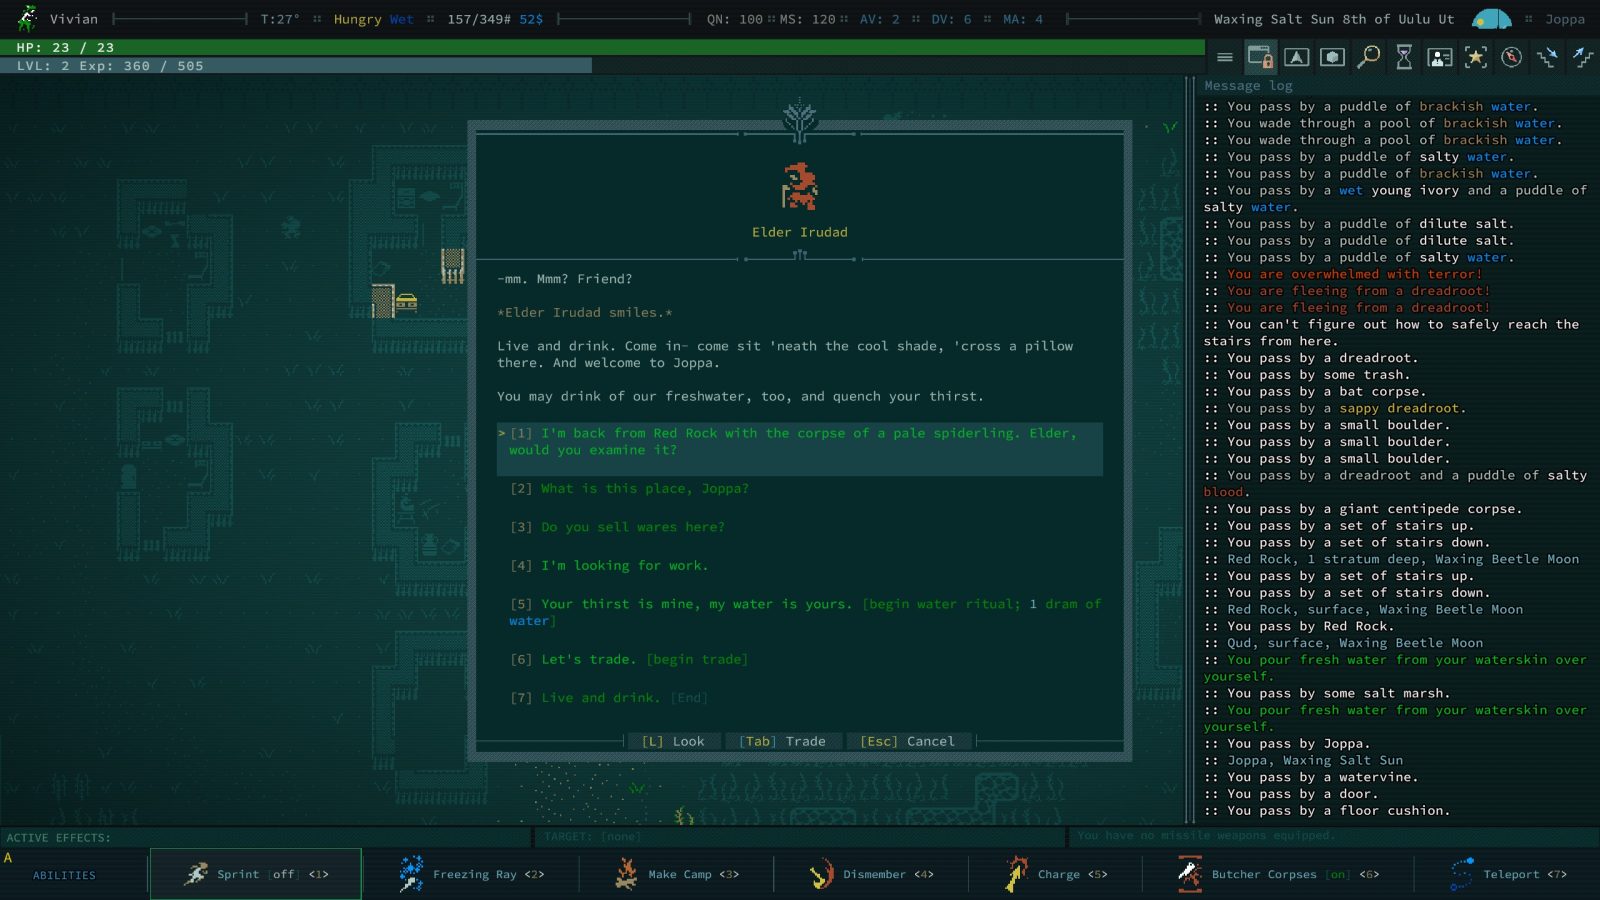Image resolution: width=1600 pixels, height=900 pixels.
Task: Click the day-night sun dial icon
Action: click(1491, 19)
